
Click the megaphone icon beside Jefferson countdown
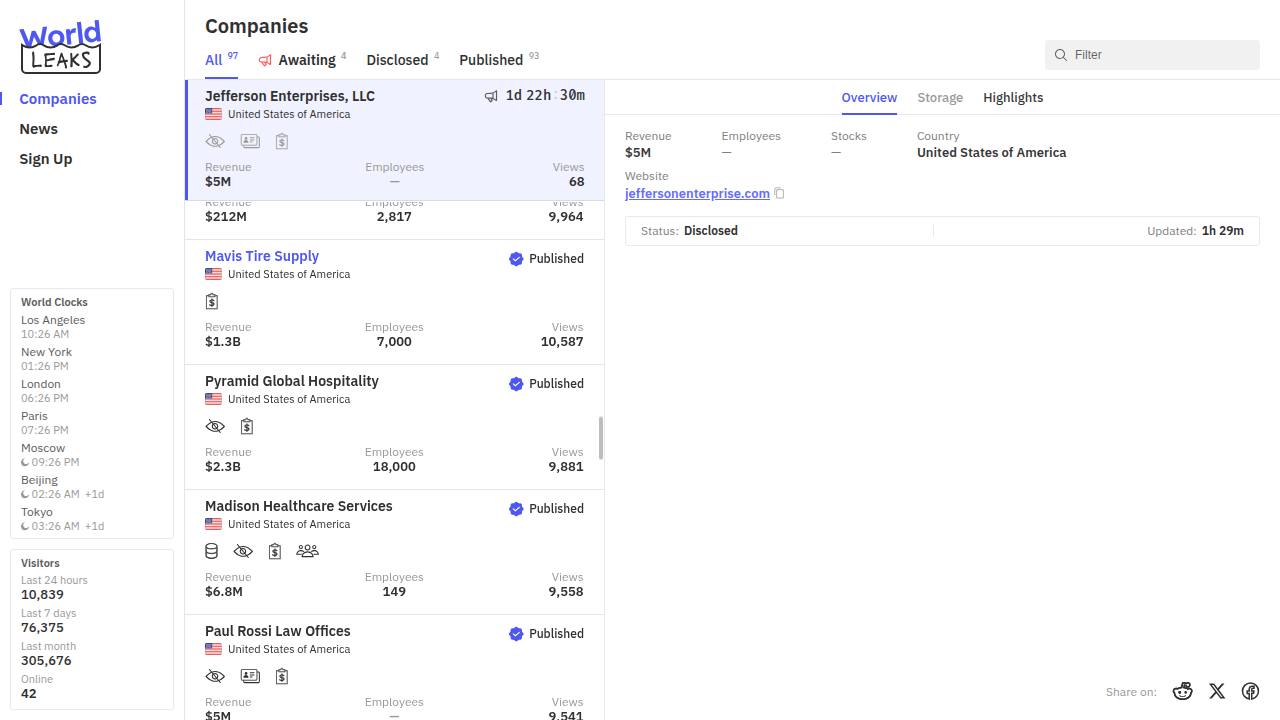coord(491,96)
